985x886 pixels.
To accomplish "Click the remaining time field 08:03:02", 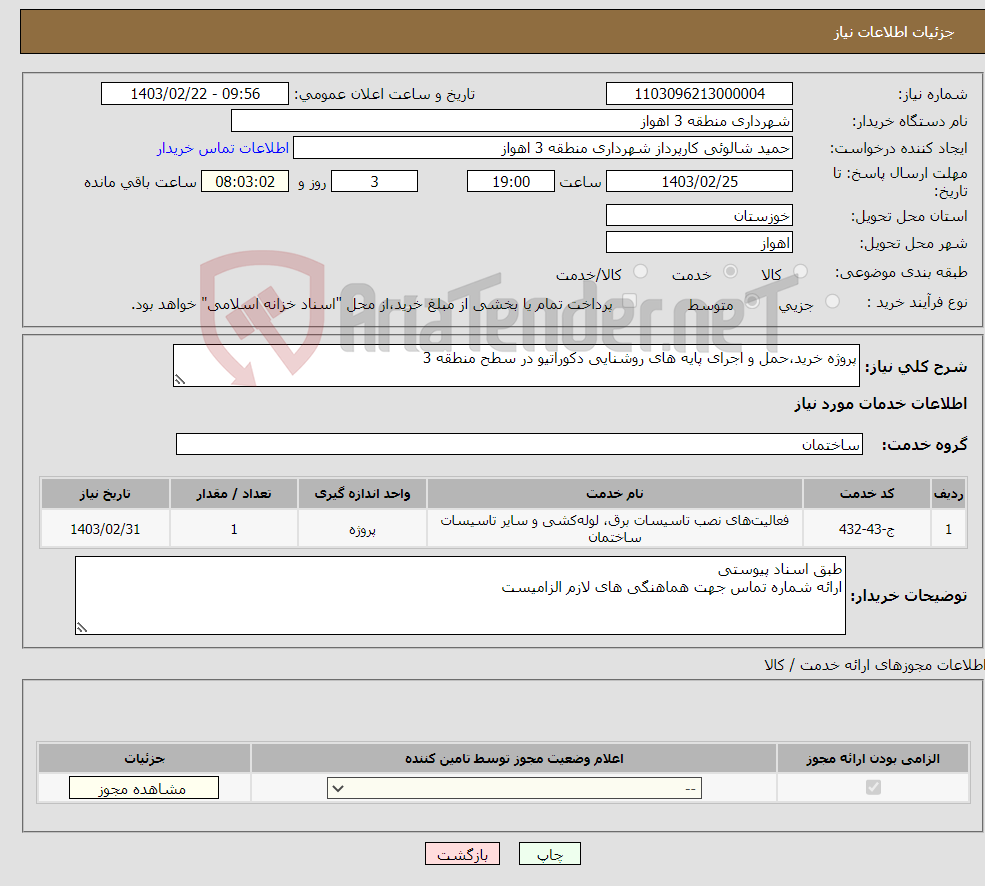I will [x=245, y=182].
